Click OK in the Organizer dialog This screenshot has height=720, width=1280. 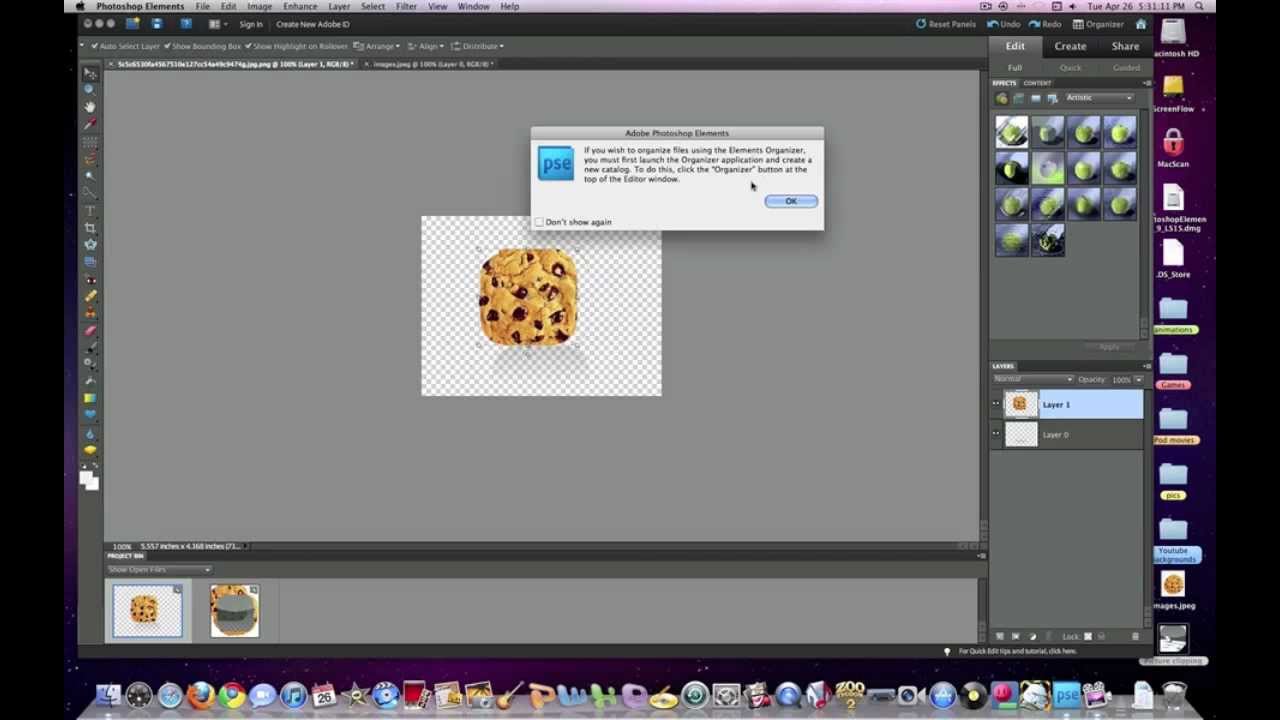(x=790, y=201)
